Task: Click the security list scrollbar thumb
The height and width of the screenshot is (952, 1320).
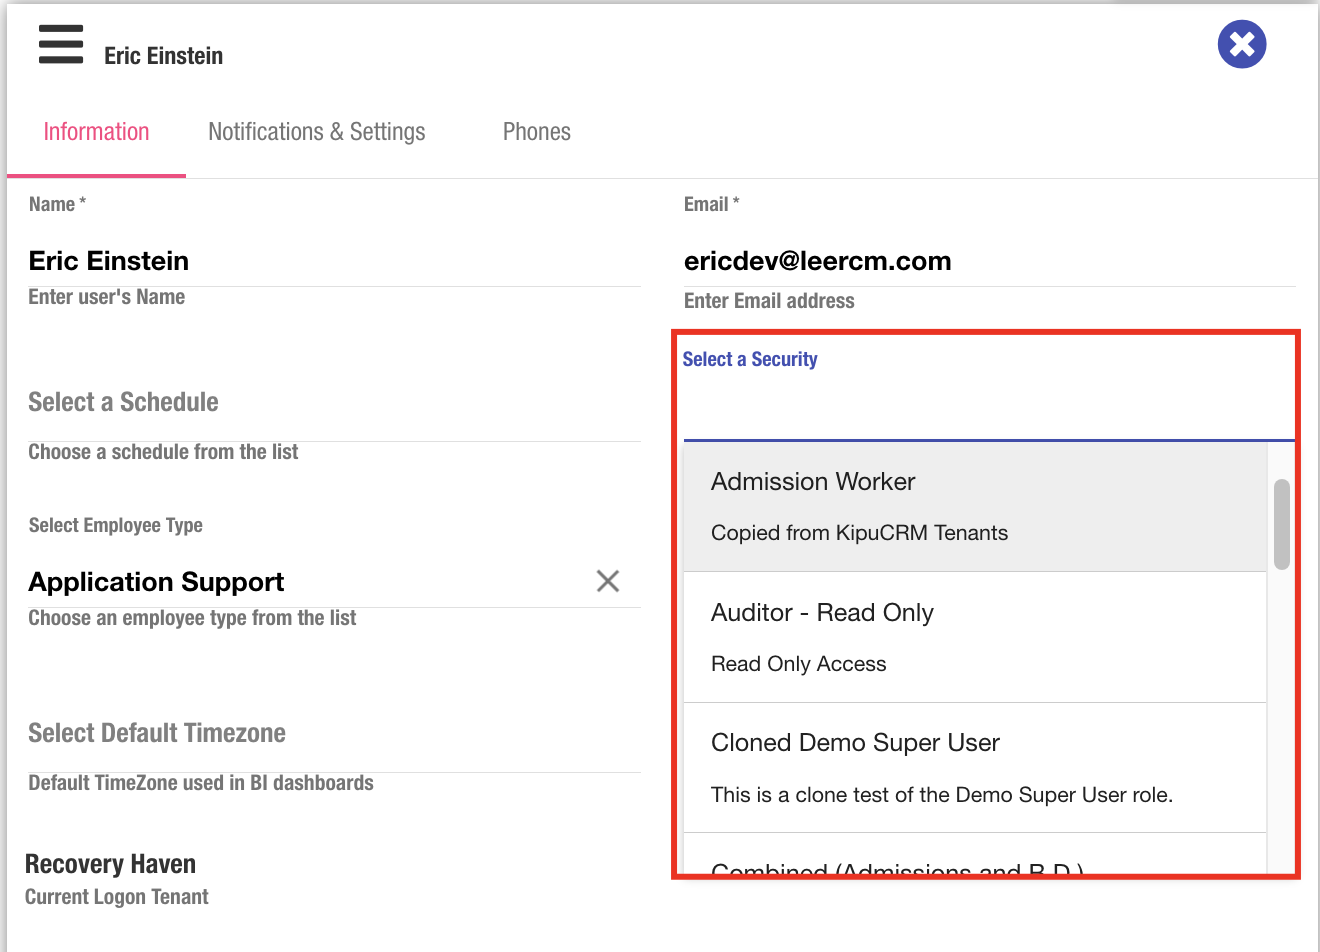Action: coord(1281,524)
